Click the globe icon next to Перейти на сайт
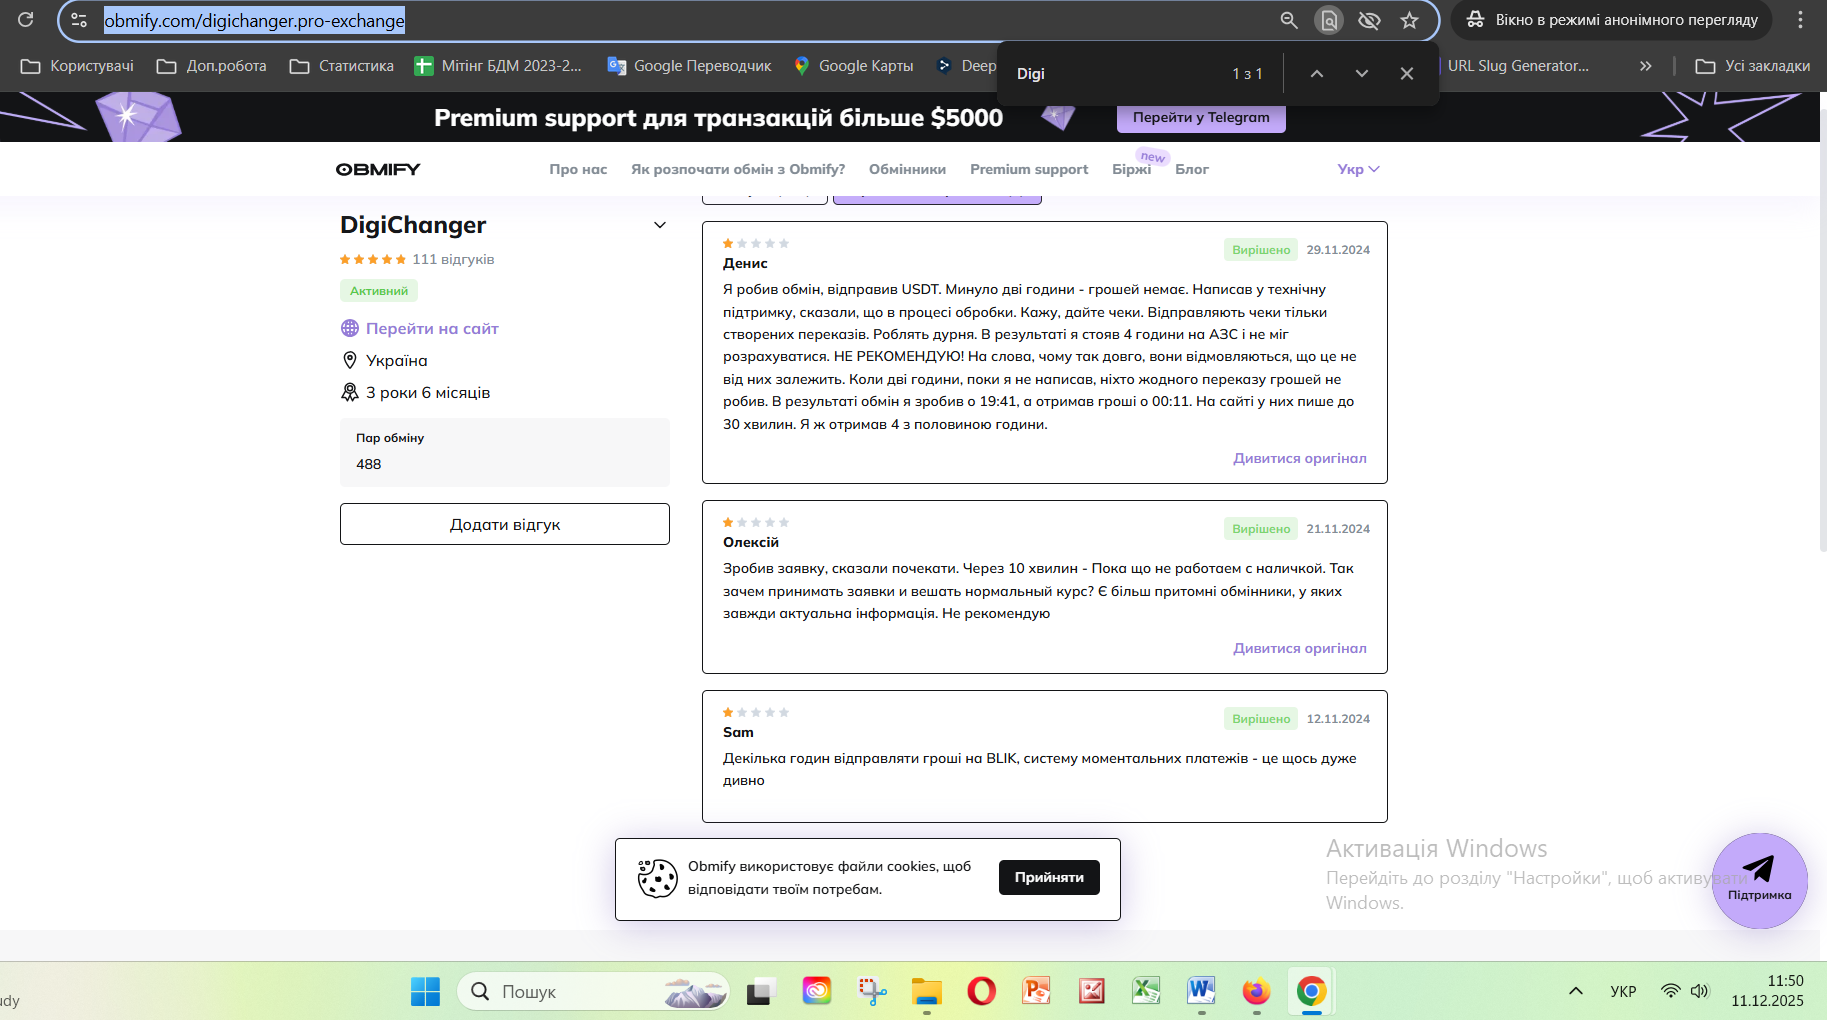Image resolution: width=1827 pixels, height=1020 pixels. (350, 328)
